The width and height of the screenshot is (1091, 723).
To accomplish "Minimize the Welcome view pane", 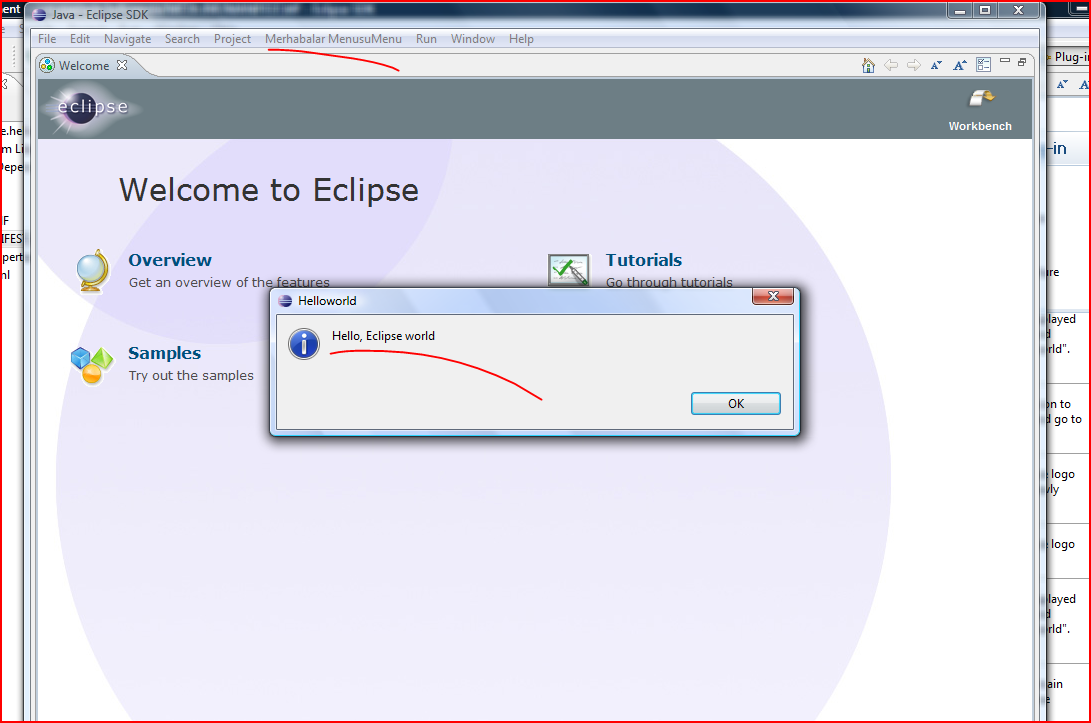I will pos(1005,61).
